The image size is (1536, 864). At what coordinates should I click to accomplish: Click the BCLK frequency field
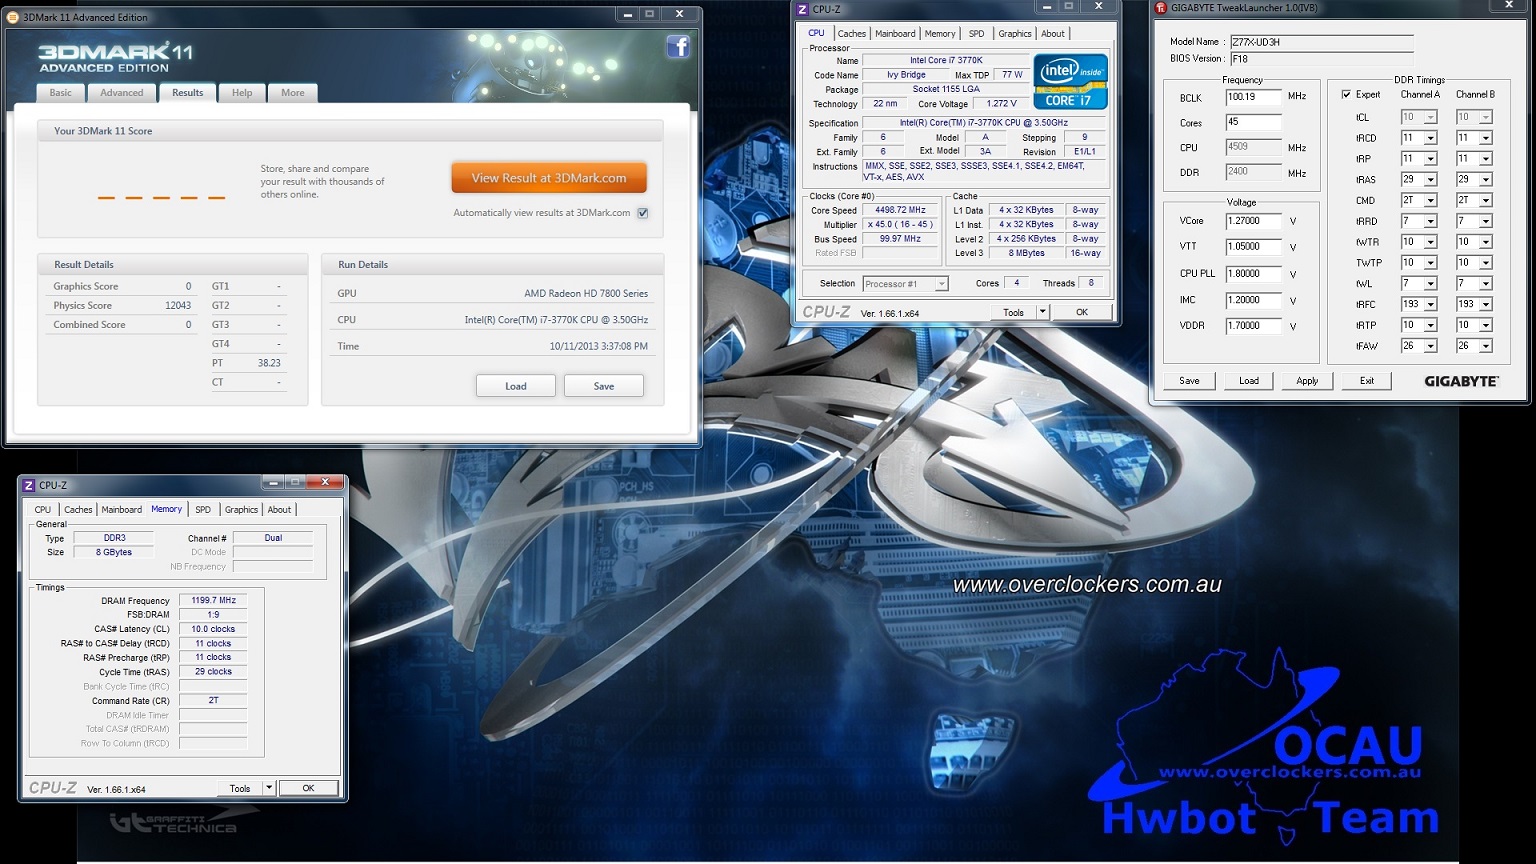coord(1253,98)
